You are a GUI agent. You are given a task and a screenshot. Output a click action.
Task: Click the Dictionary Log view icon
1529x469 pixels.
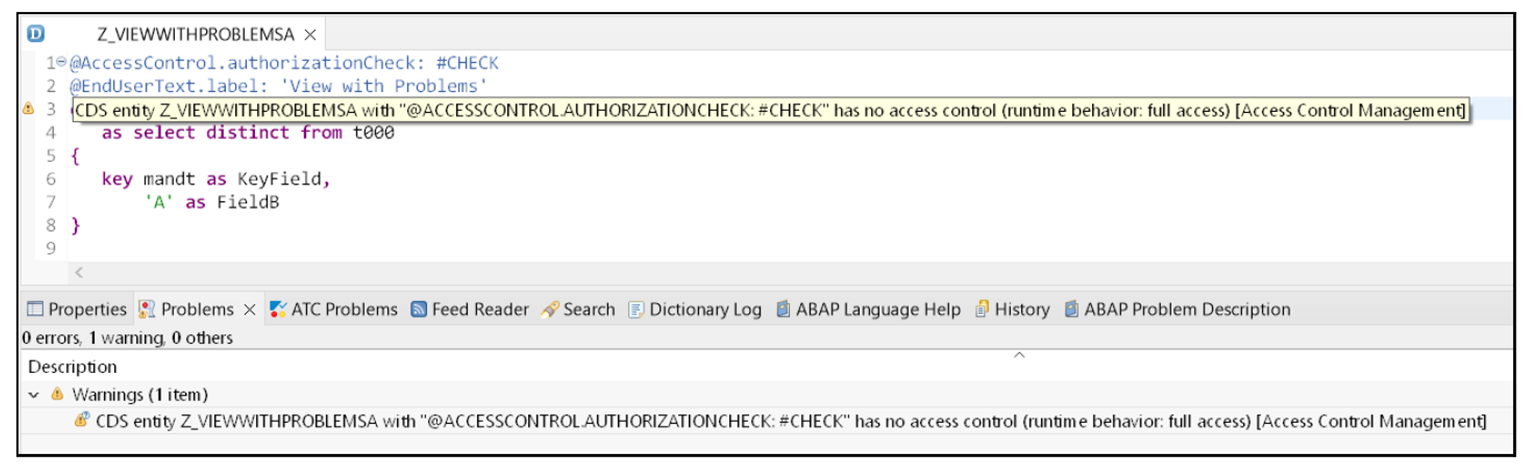pos(636,309)
